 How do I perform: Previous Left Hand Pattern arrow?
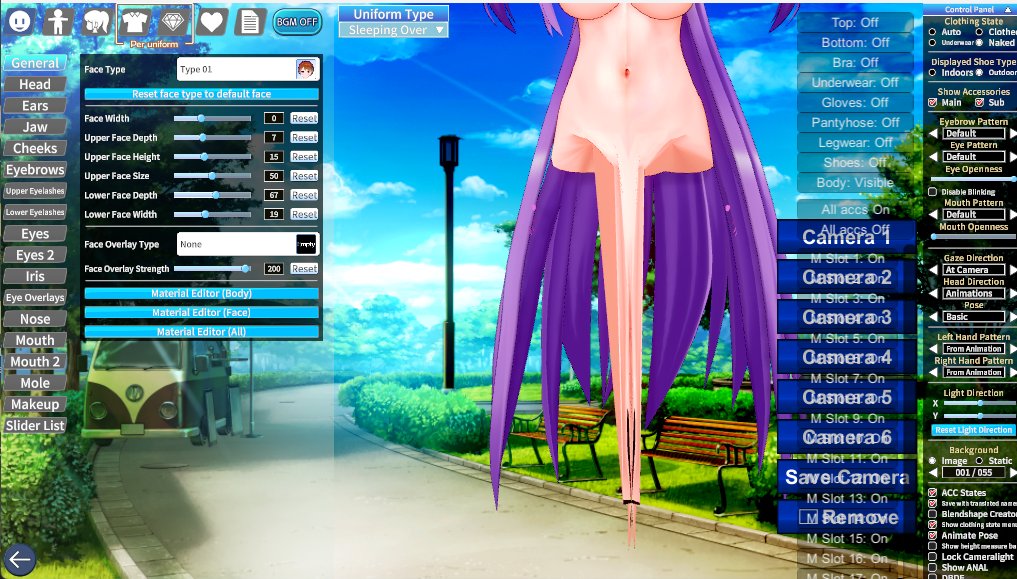[x=933, y=349]
